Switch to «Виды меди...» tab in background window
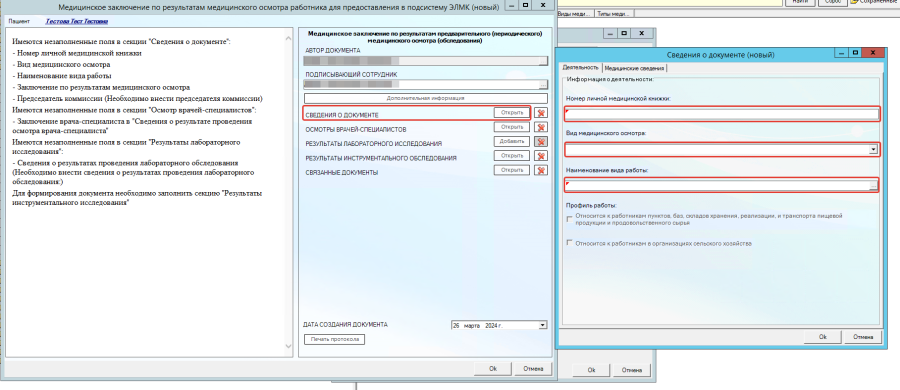Viewport: 900px width, 390px height. [575, 13]
